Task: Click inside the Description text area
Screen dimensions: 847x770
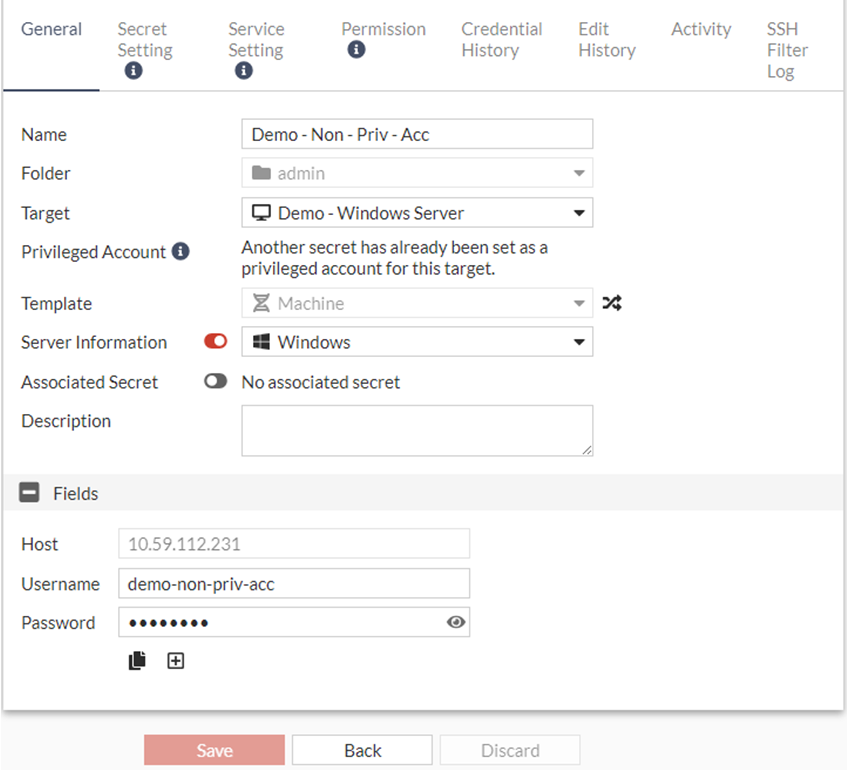Action: click(x=417, y=430)
